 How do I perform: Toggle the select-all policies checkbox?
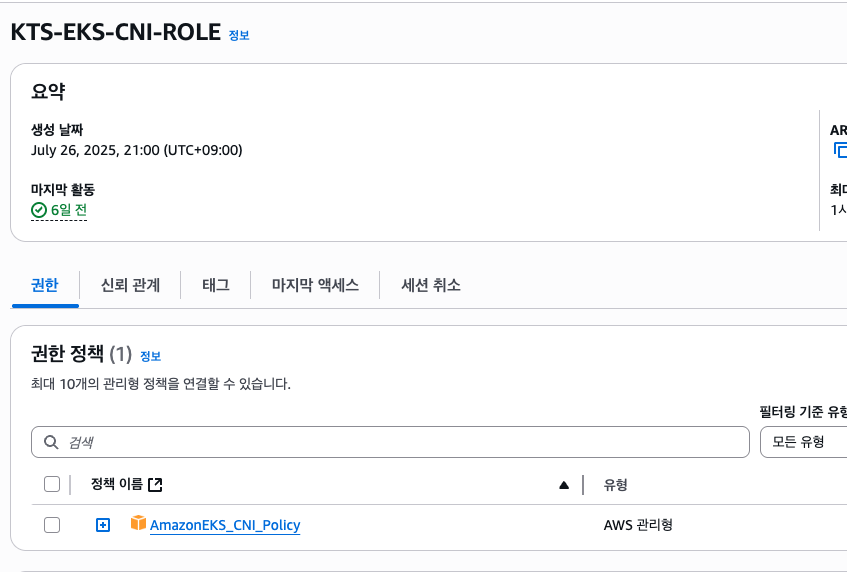(x=52, y=484)
